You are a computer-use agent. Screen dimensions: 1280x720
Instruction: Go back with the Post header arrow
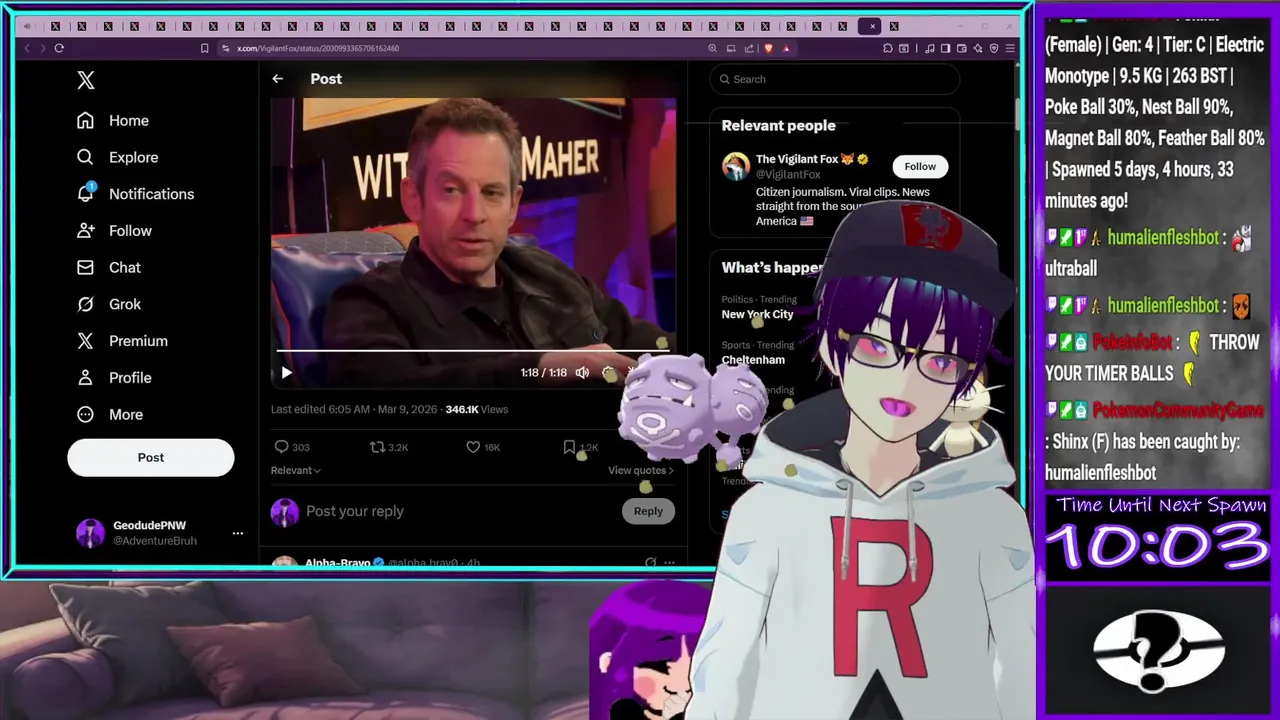(x=278, y=79)
